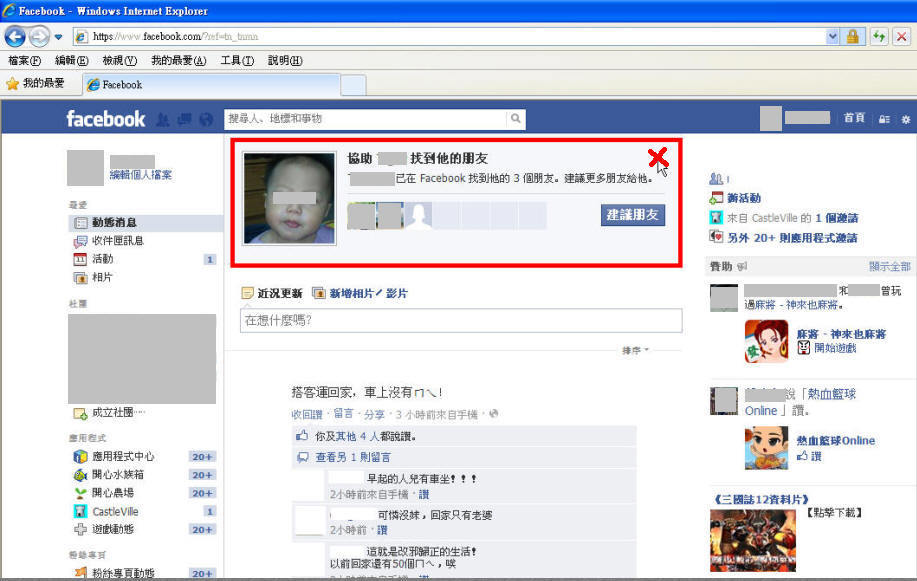Open the recent pages dropdown arrow
Screen dimensions: 917x581
[58, 37]
